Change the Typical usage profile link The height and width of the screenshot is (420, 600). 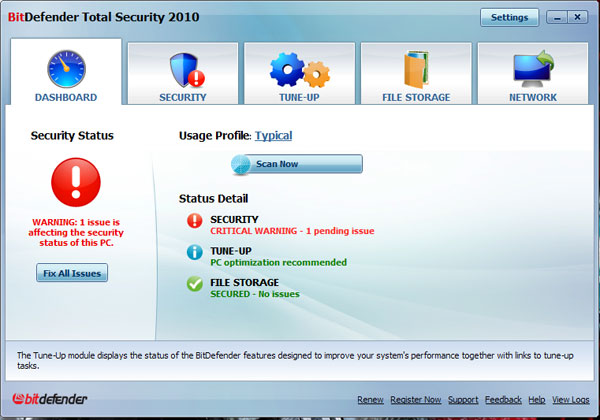coord(274,136)
